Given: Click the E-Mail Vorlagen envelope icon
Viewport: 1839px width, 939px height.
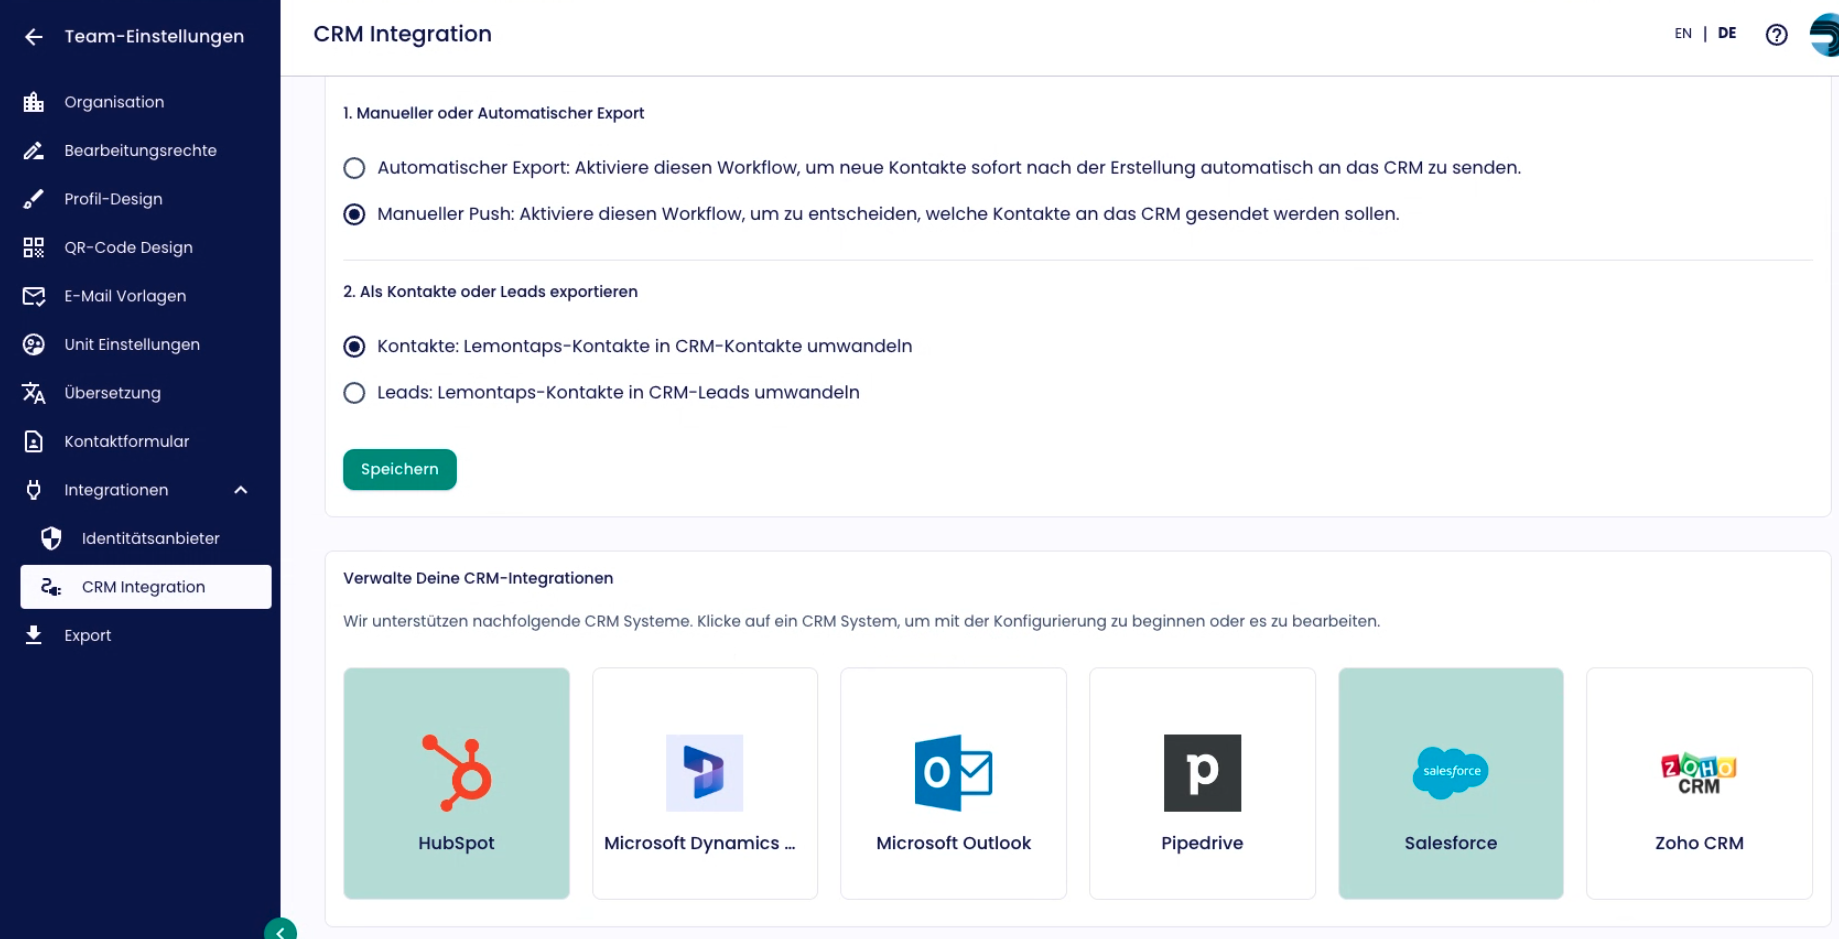Looking at the screenshot, I should pyautogui.click(x=34, y=296).
